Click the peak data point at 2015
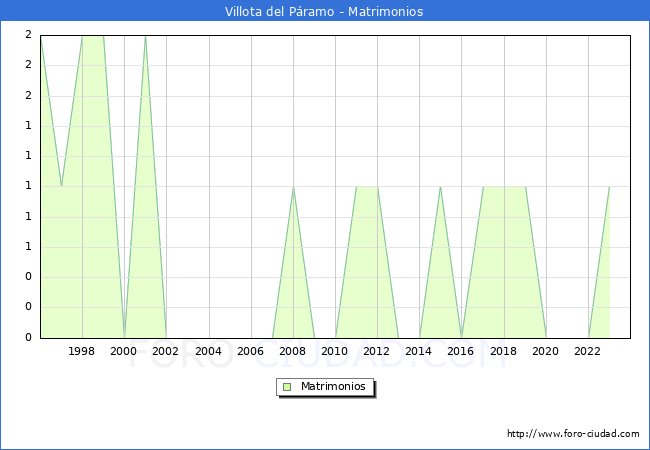Image resolution: width=650 pixels, height=450 pixels. point(440,187)
